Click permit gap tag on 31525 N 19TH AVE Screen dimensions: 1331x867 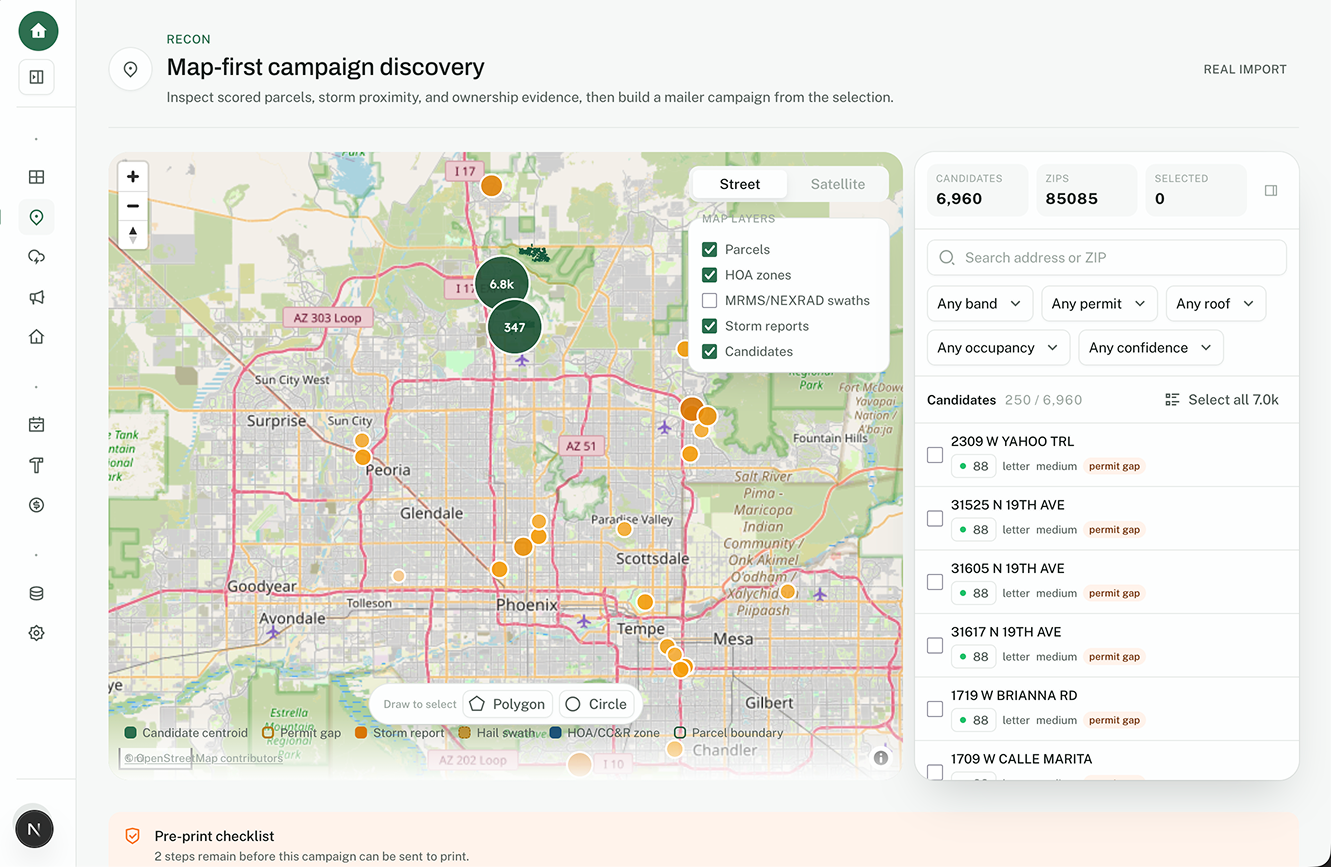click(x=1114, y=530)
